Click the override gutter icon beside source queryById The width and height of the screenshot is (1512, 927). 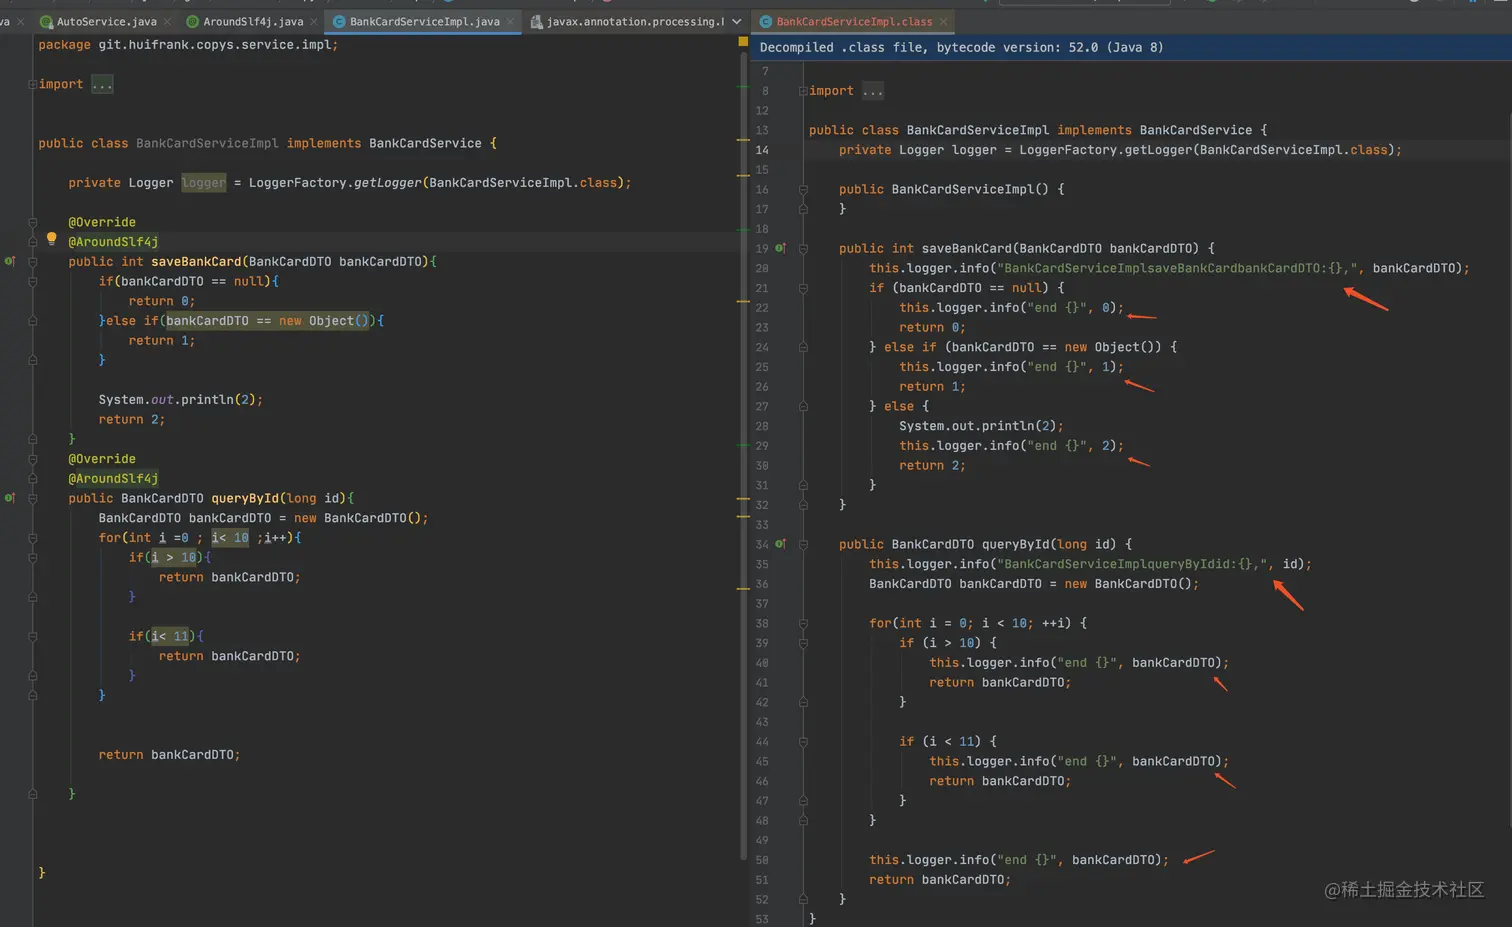(x=10, y=498)
